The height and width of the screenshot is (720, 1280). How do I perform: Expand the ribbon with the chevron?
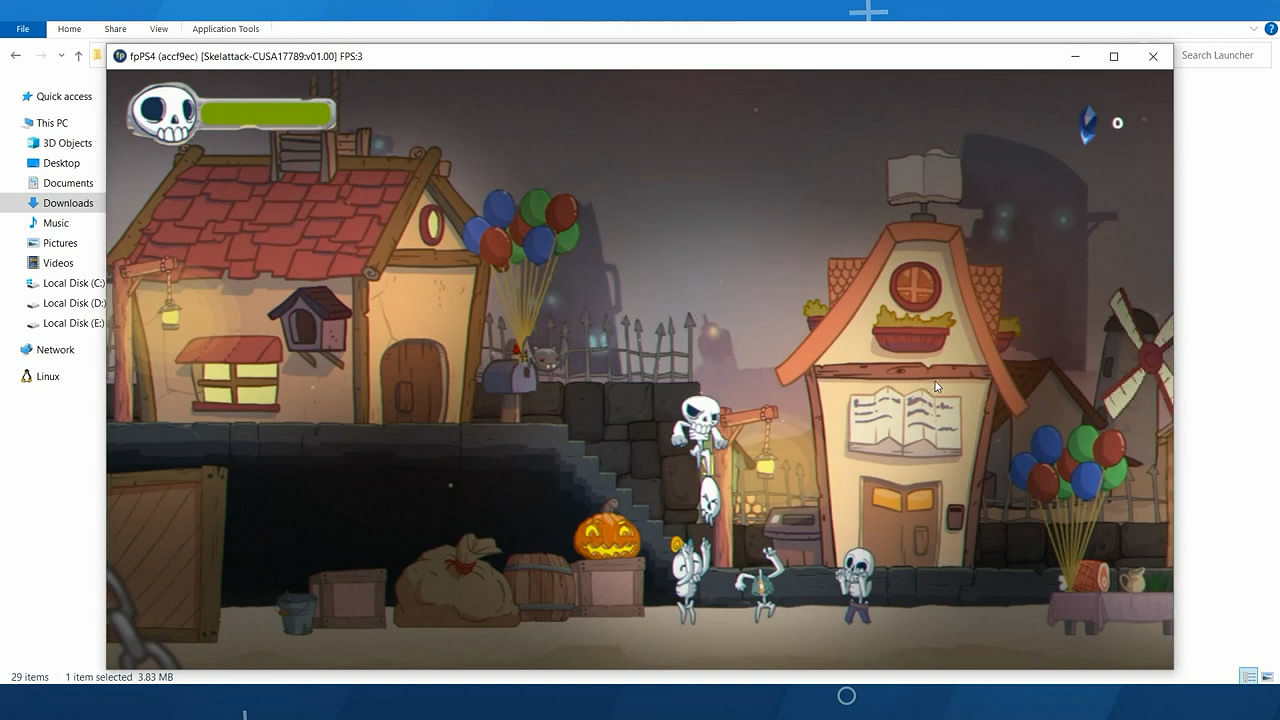coord(1254,29)
